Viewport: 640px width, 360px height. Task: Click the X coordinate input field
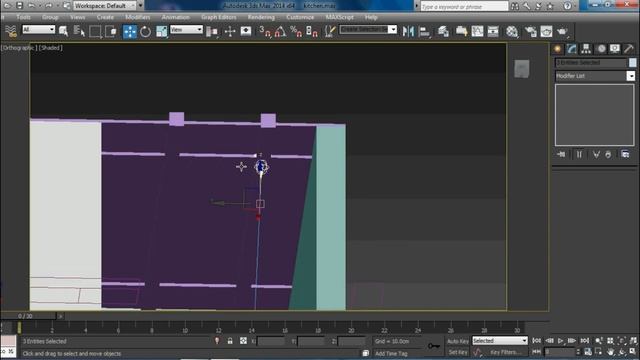tap(271, 341)
